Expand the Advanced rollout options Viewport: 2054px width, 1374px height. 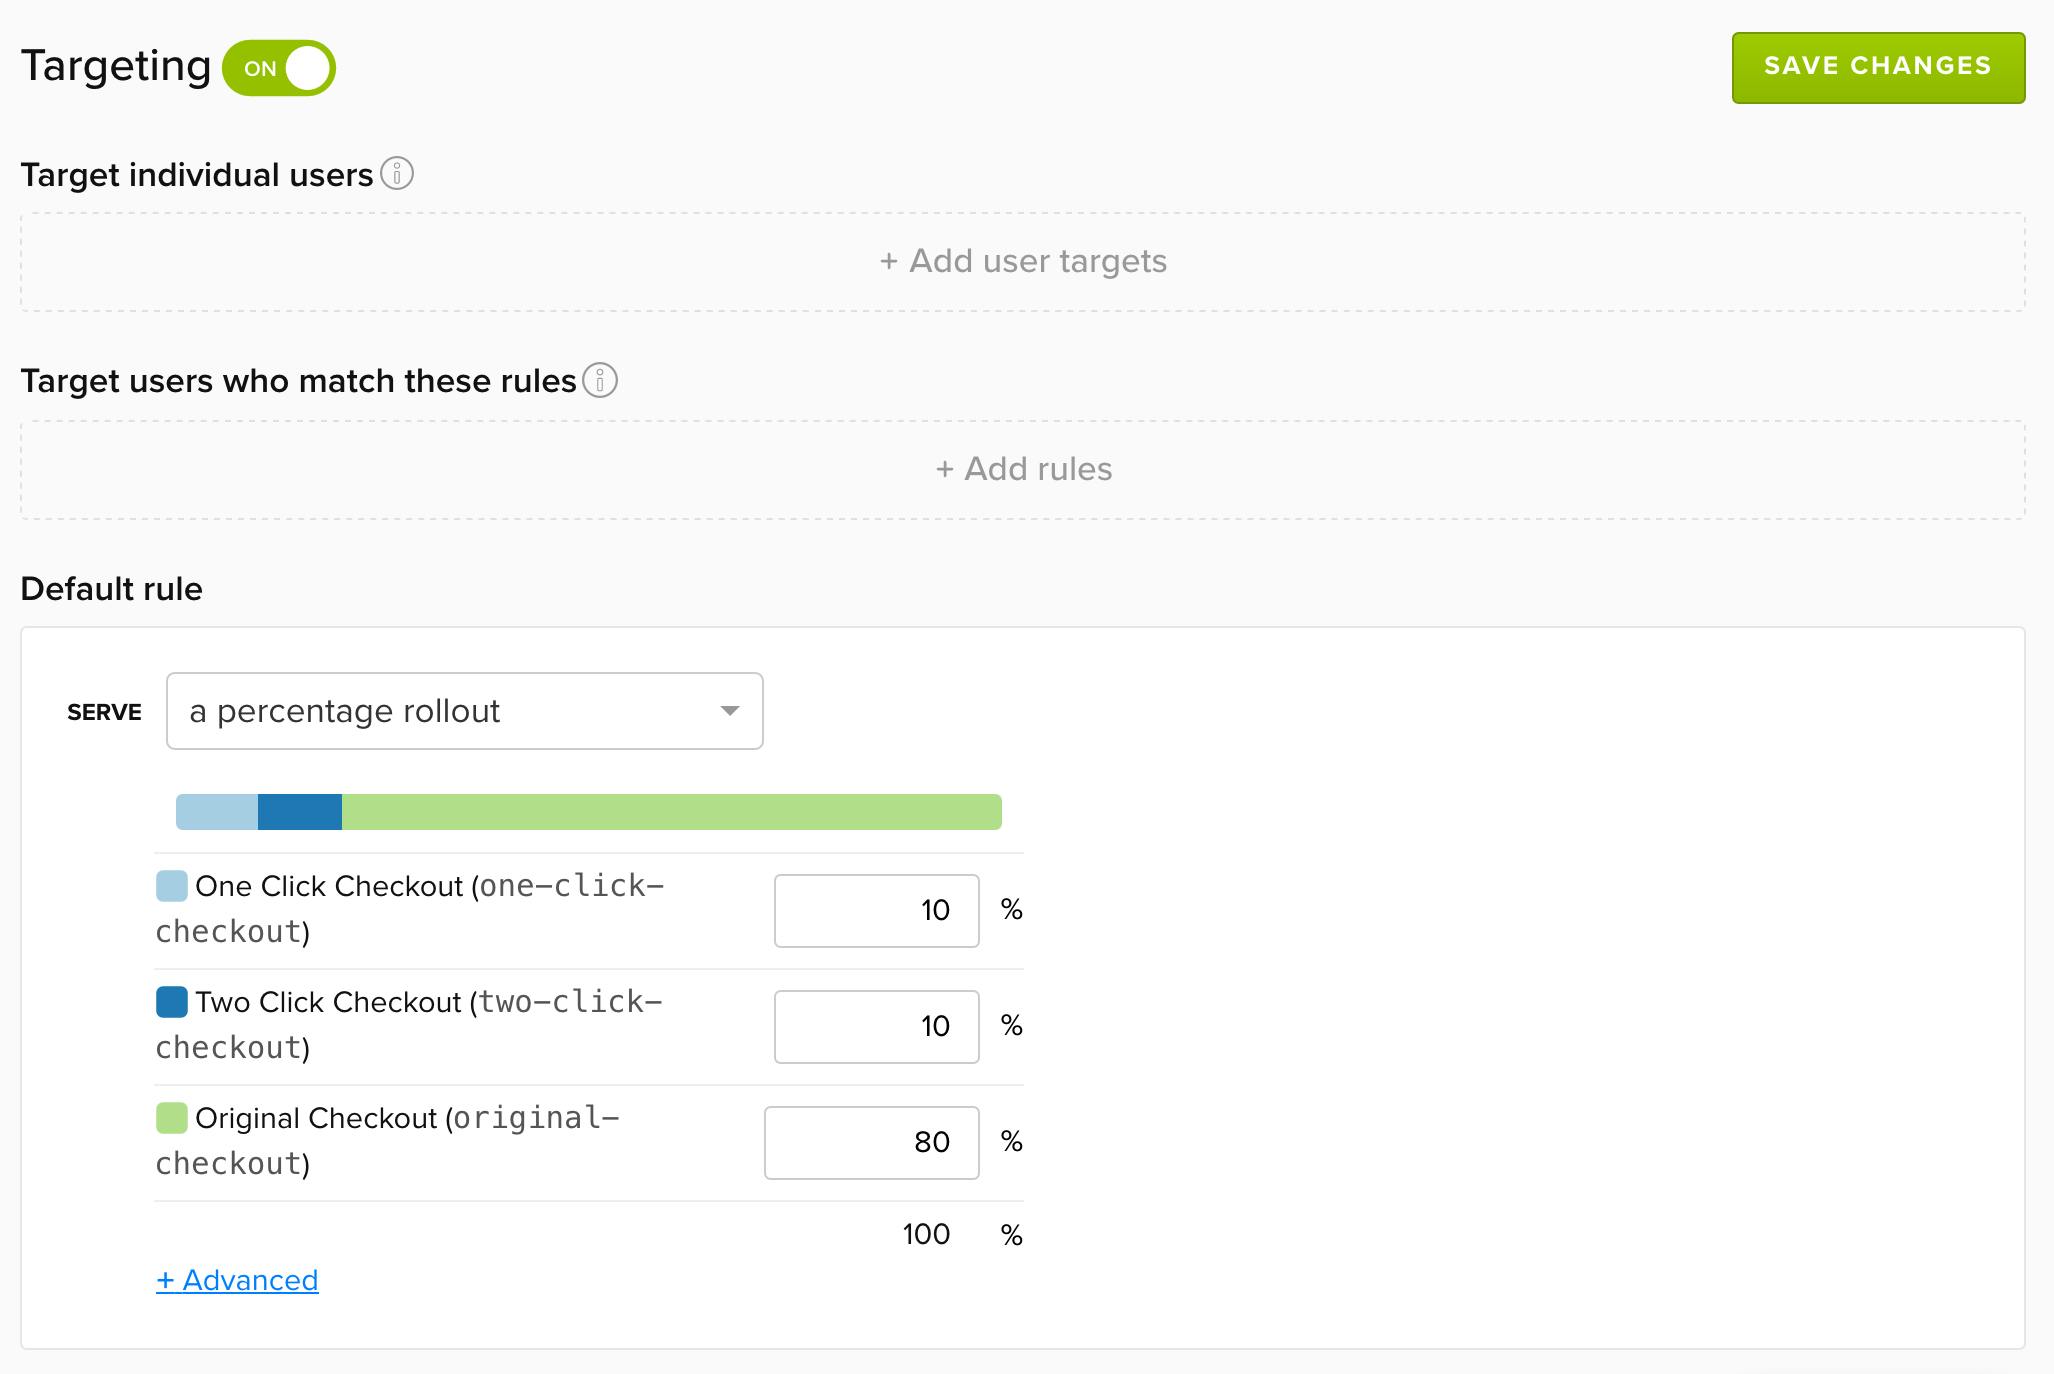pos(237,1280)
